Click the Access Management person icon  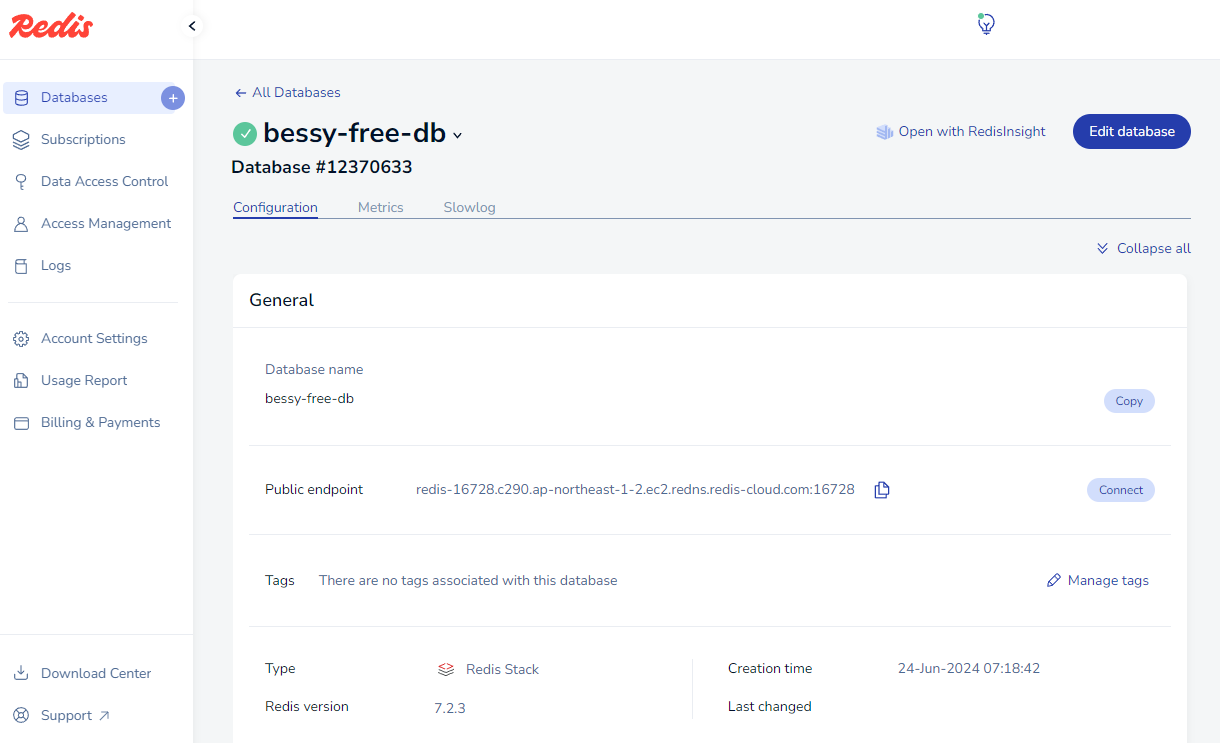pos(21,224)
